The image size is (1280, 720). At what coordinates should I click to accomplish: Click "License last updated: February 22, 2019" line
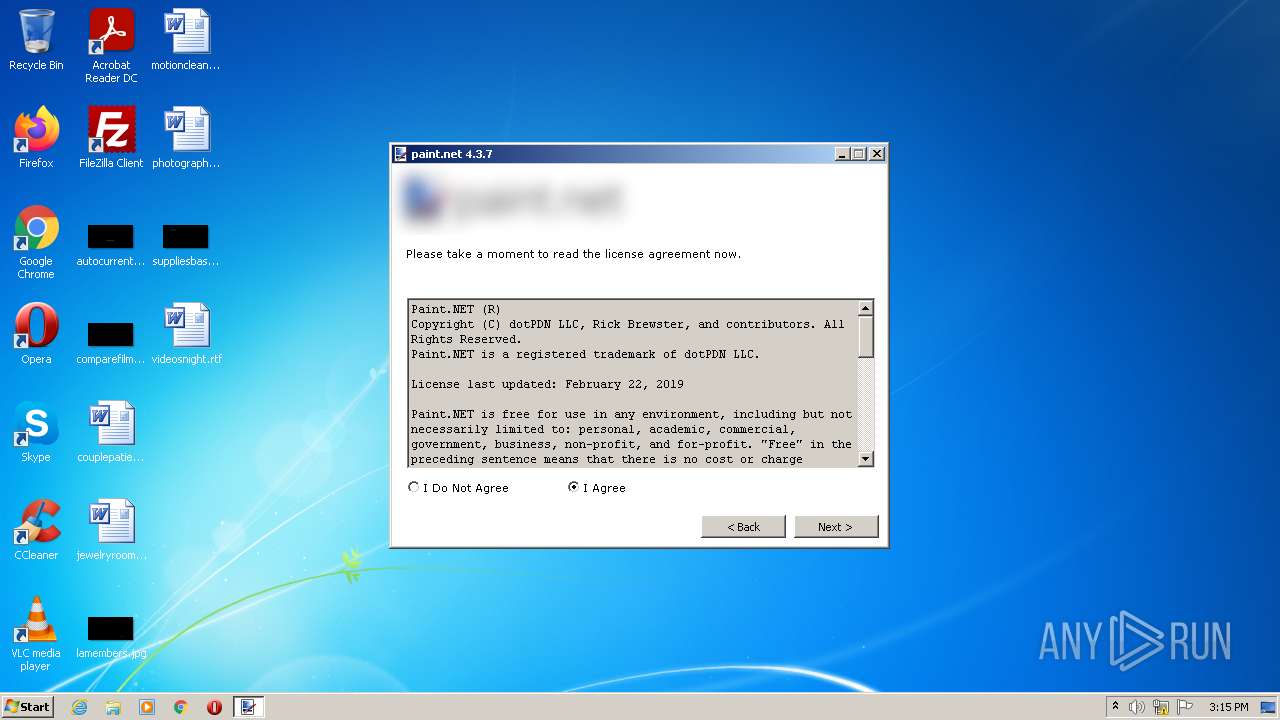(547, 384)
